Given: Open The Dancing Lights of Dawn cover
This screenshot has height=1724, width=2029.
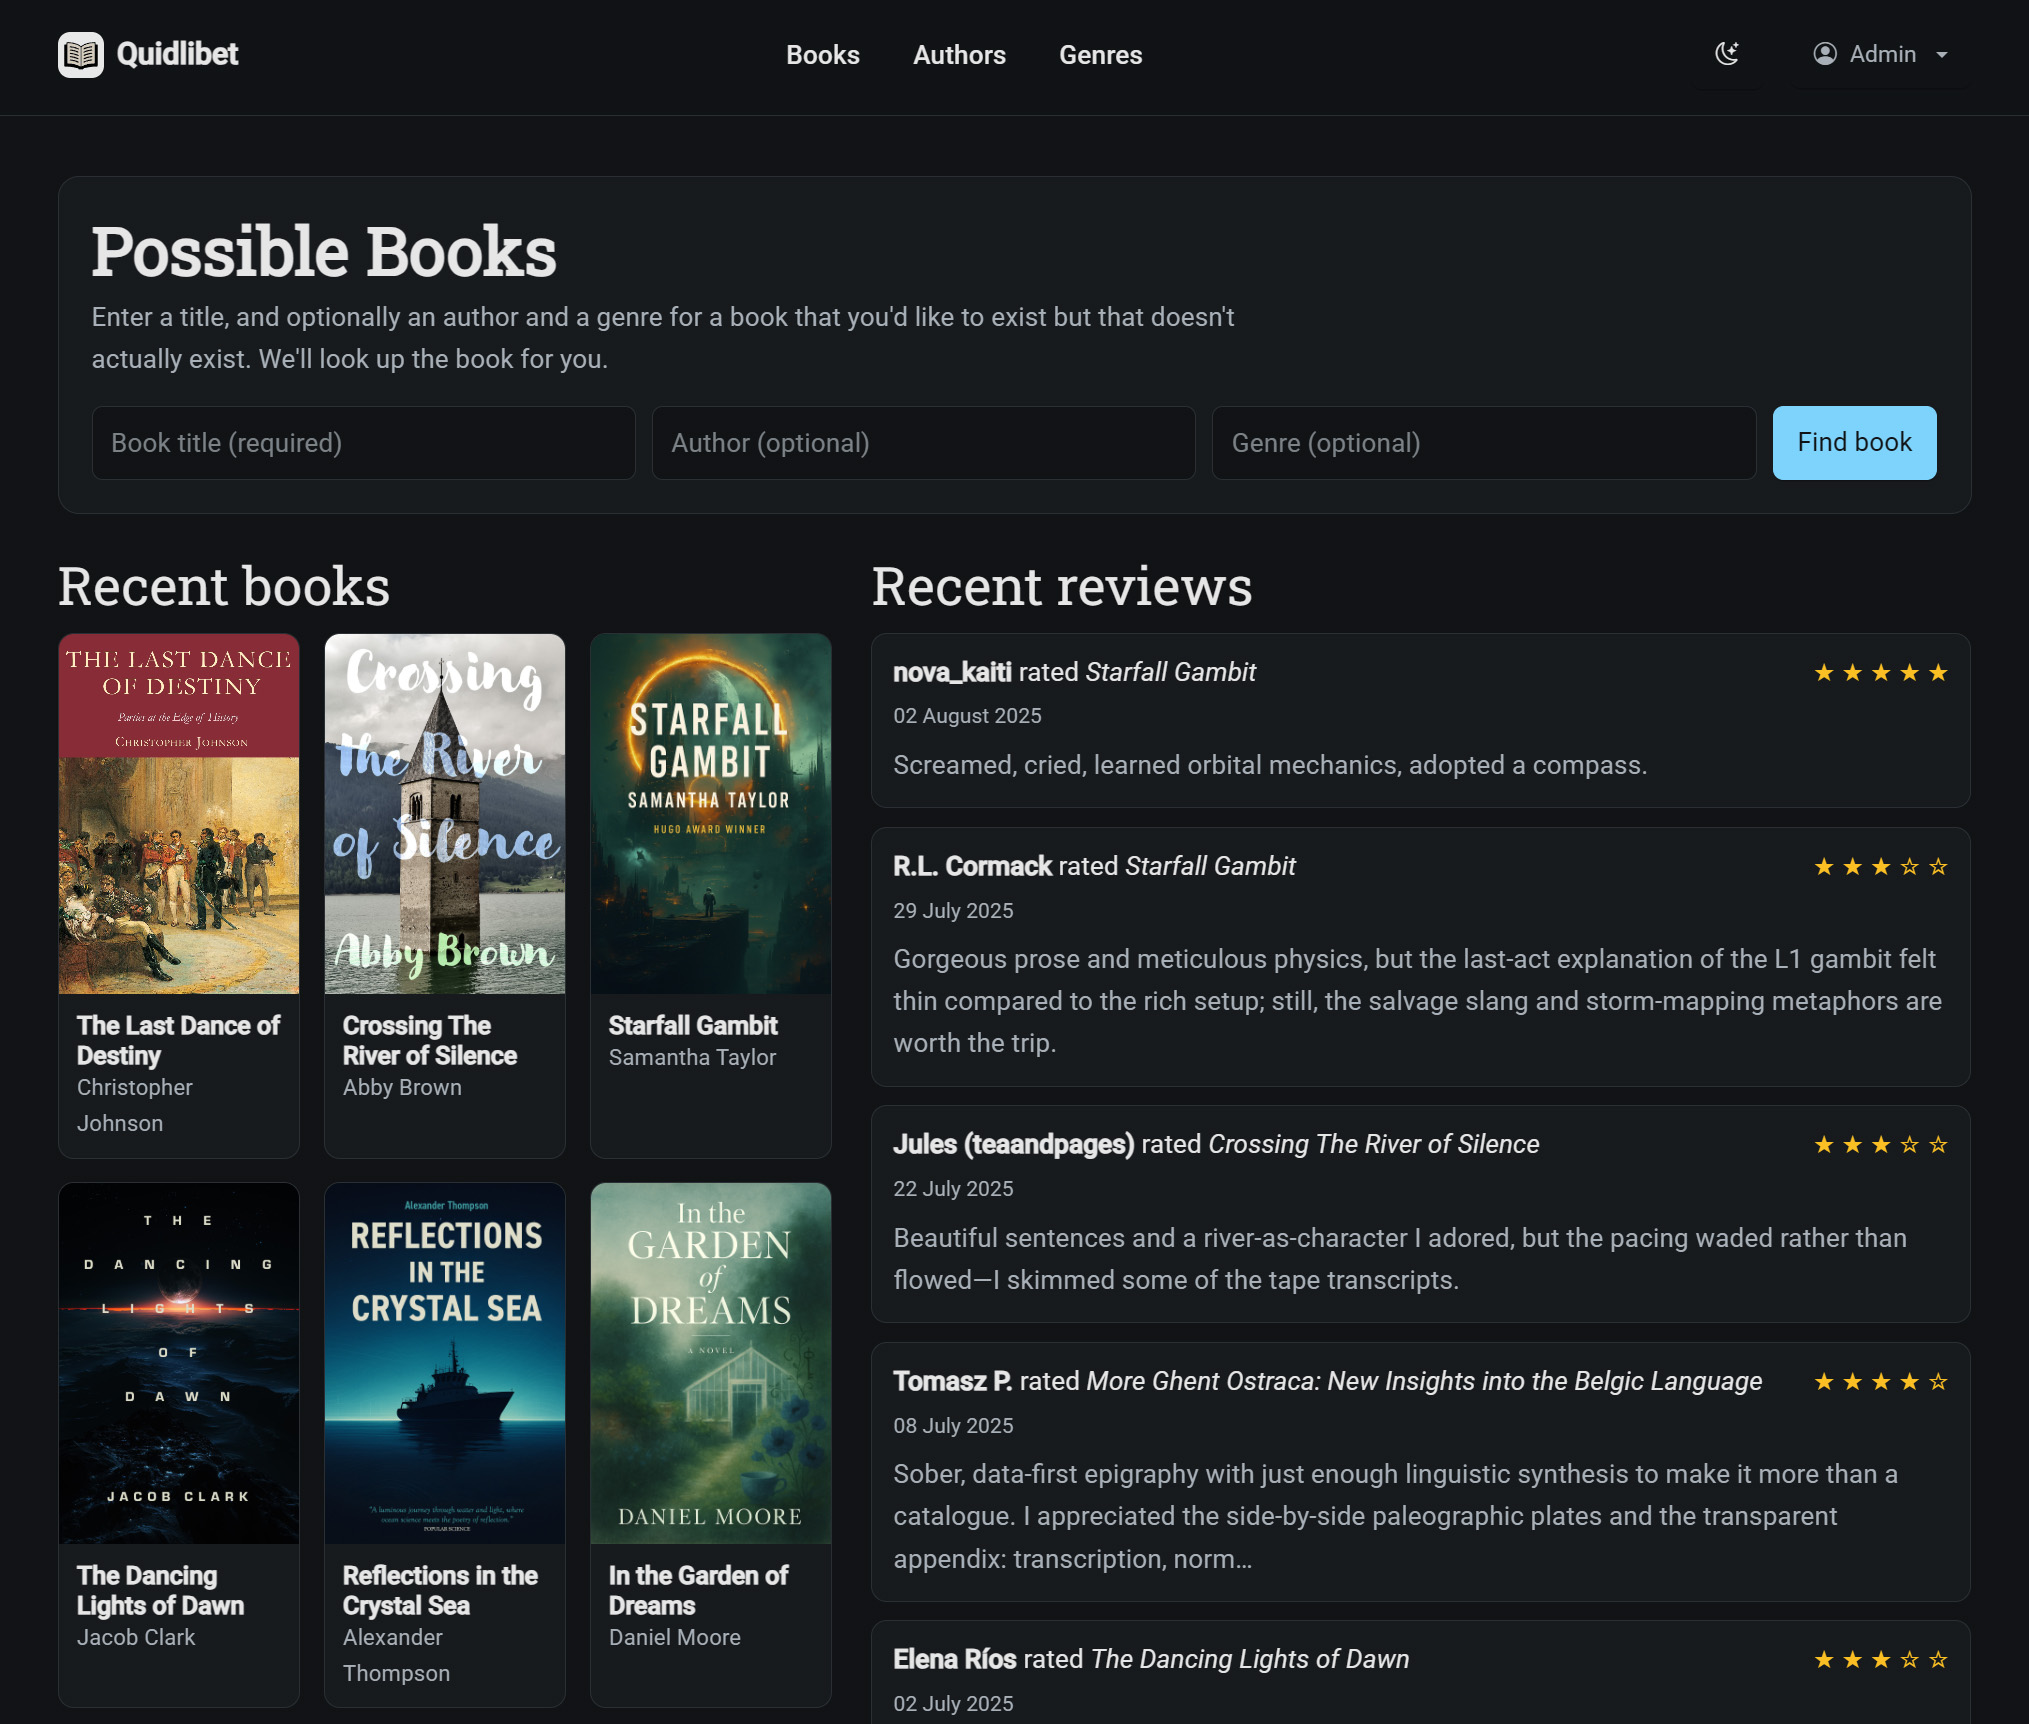Looking at the screenshot, I should 179,1363.
